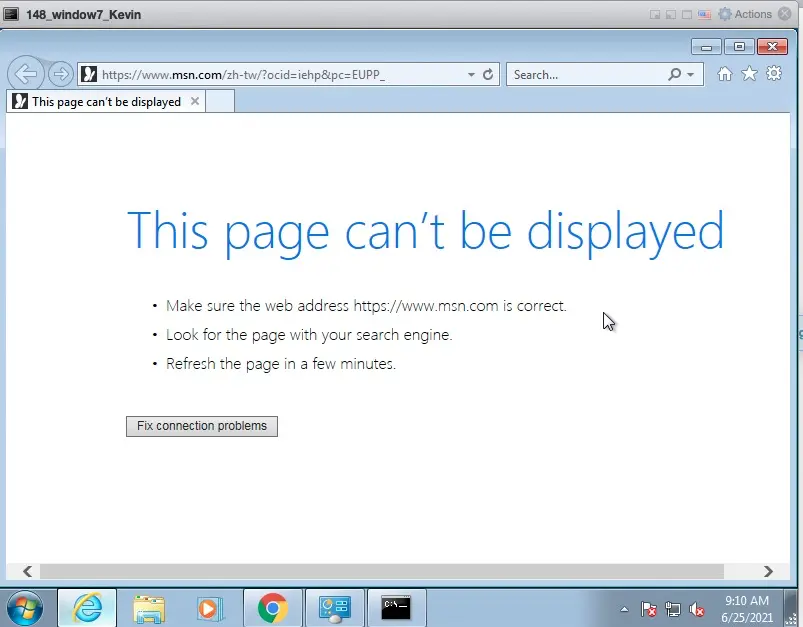Click the Forward navigation arrow
This screenshot has height=627, width=803.
coord(60,74)
